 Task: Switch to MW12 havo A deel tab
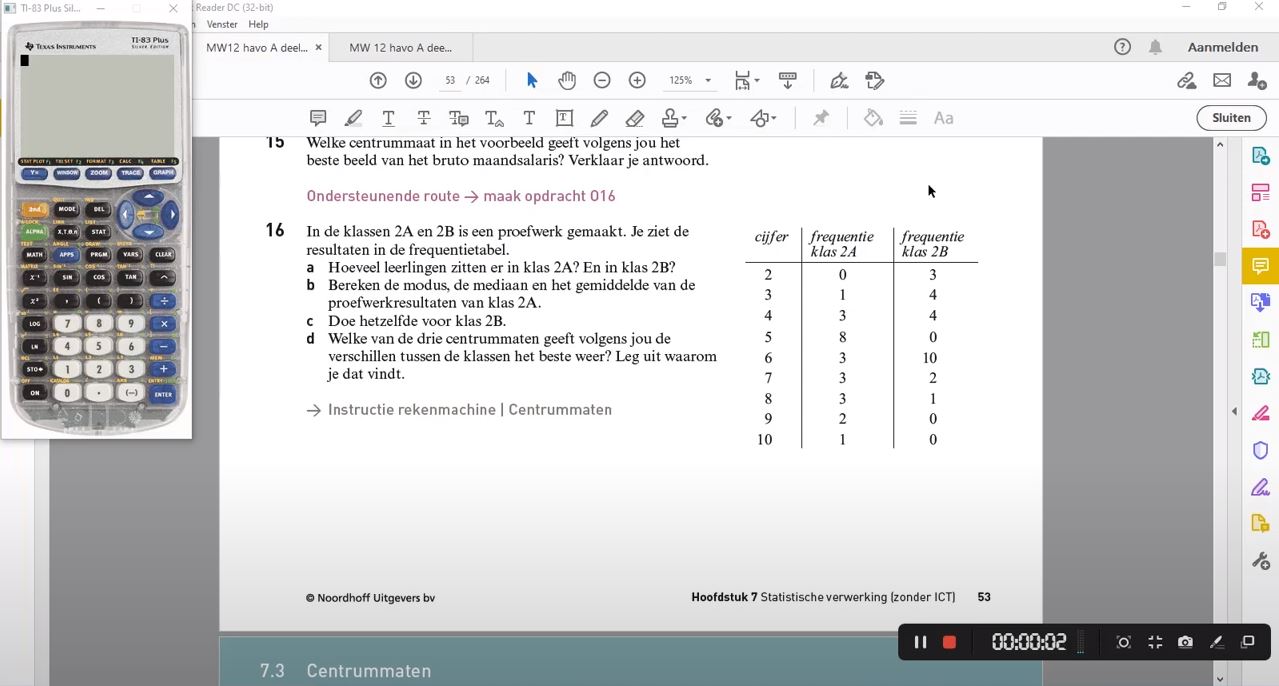257,47
